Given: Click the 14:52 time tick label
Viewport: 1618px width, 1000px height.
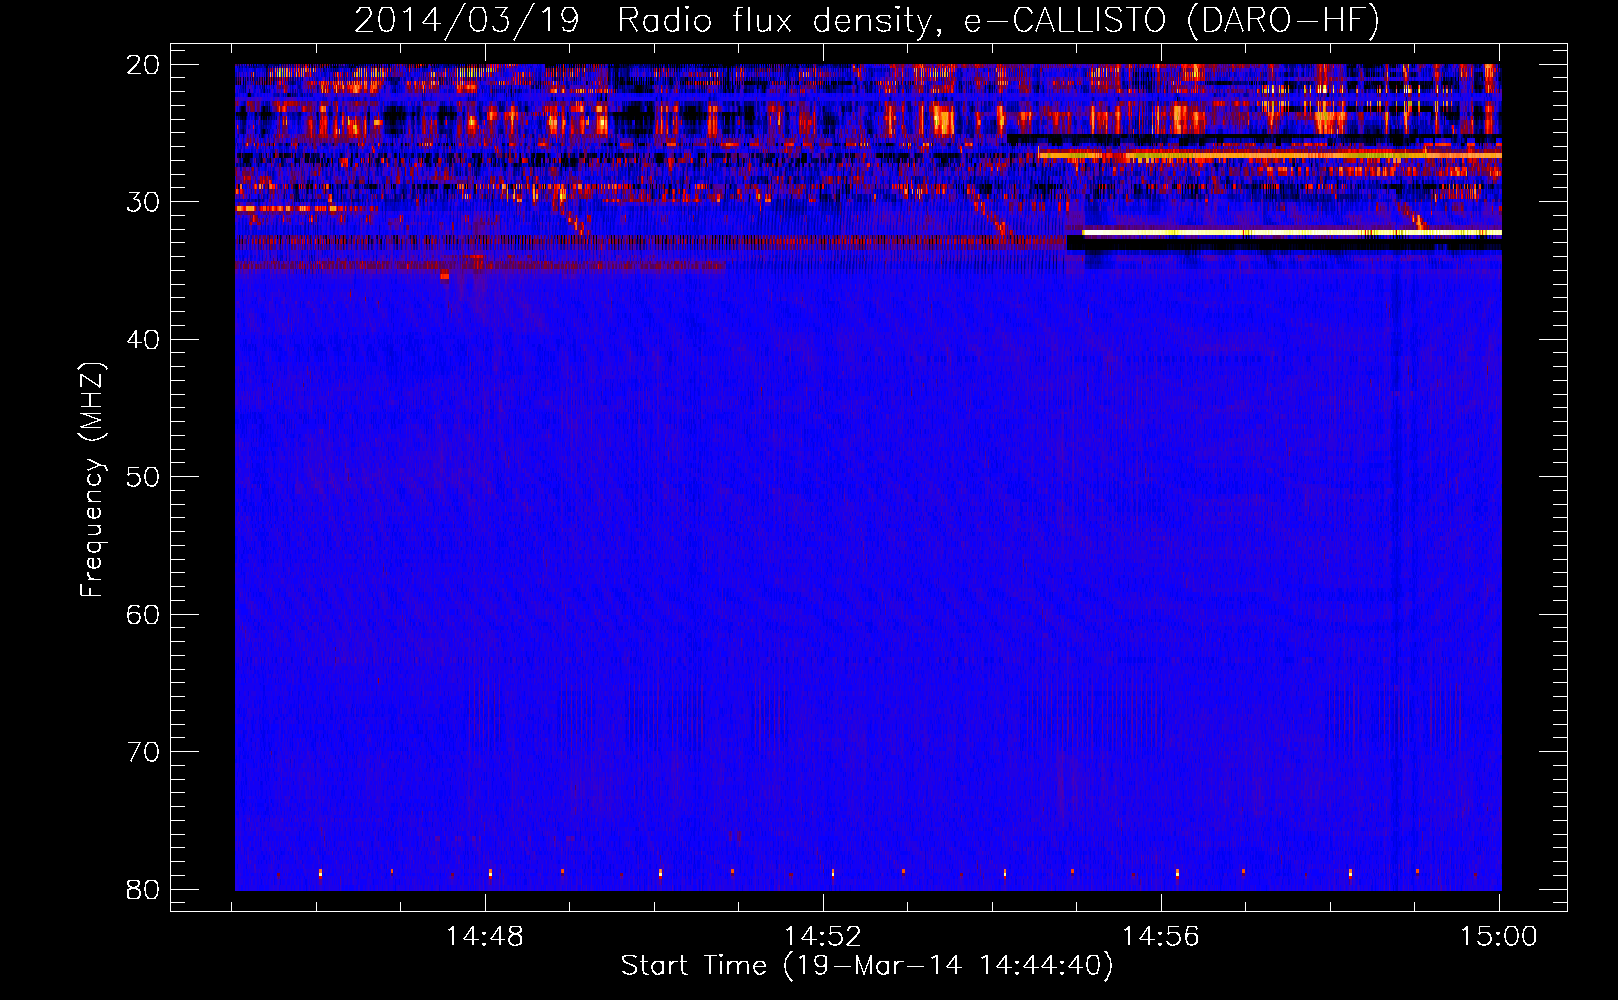Looking at the screenshot, I should (823, 937).
